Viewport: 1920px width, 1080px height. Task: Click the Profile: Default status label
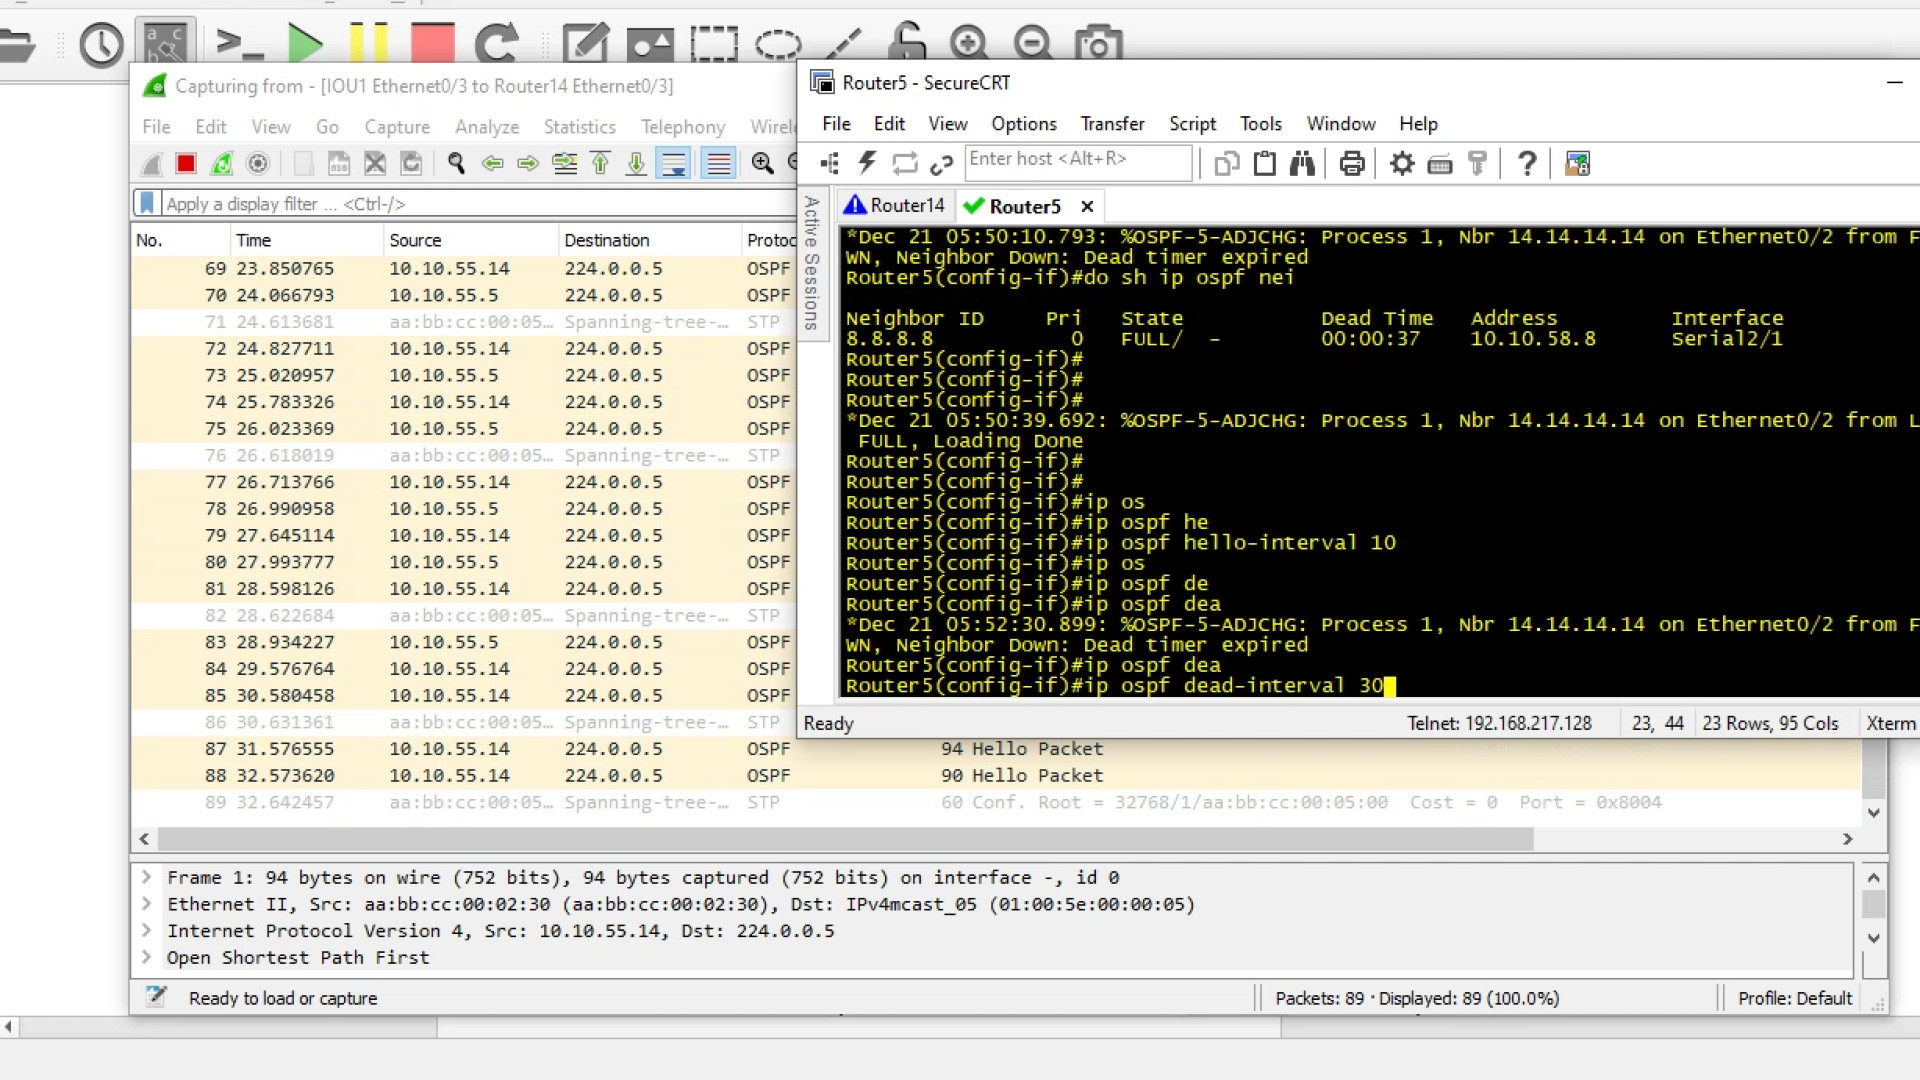pyautogui.click(x=1794, y=998)
